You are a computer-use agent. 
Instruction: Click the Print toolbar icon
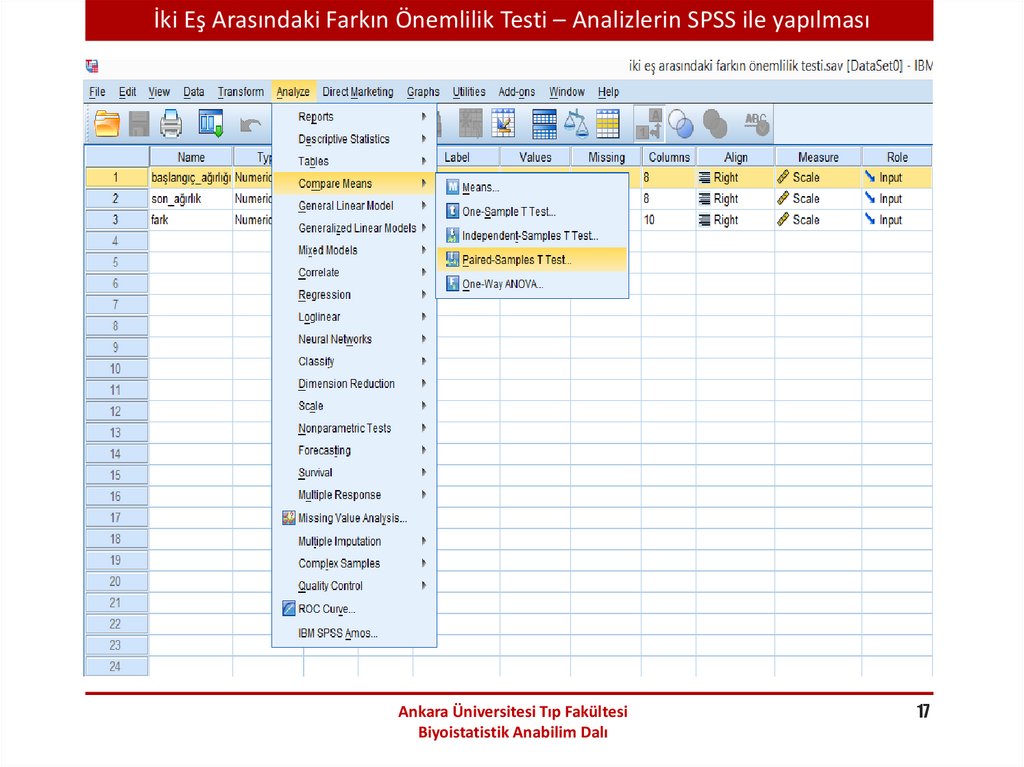point(172,124)
